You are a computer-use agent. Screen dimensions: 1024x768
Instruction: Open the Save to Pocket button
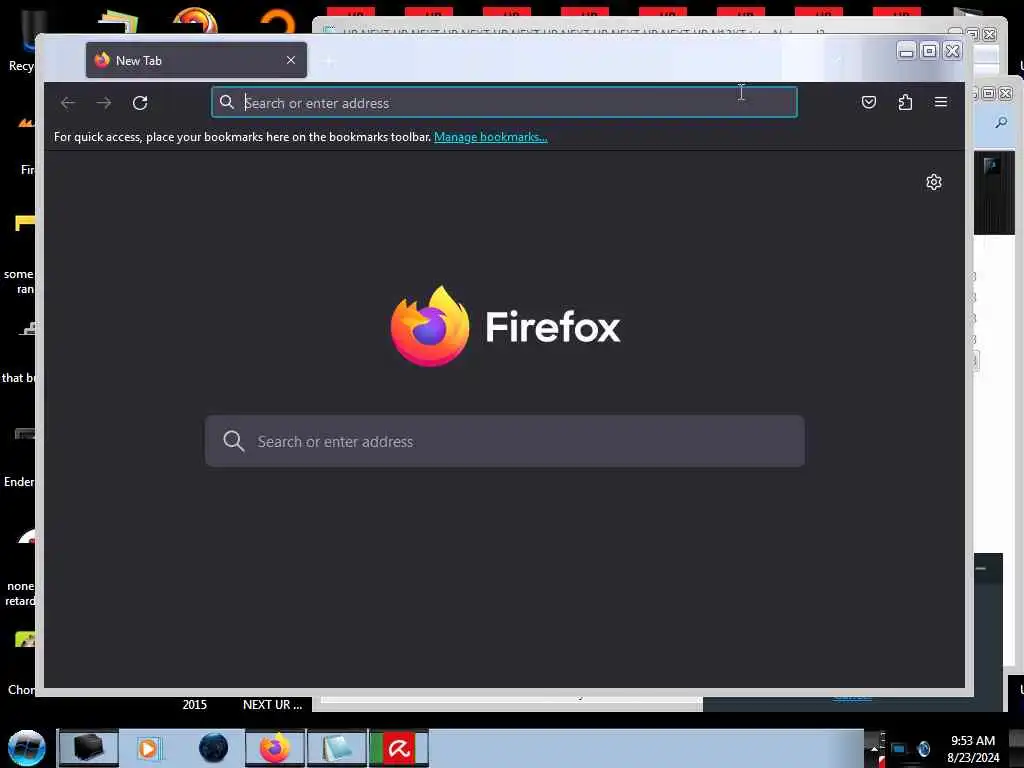(x=869, y=102)
